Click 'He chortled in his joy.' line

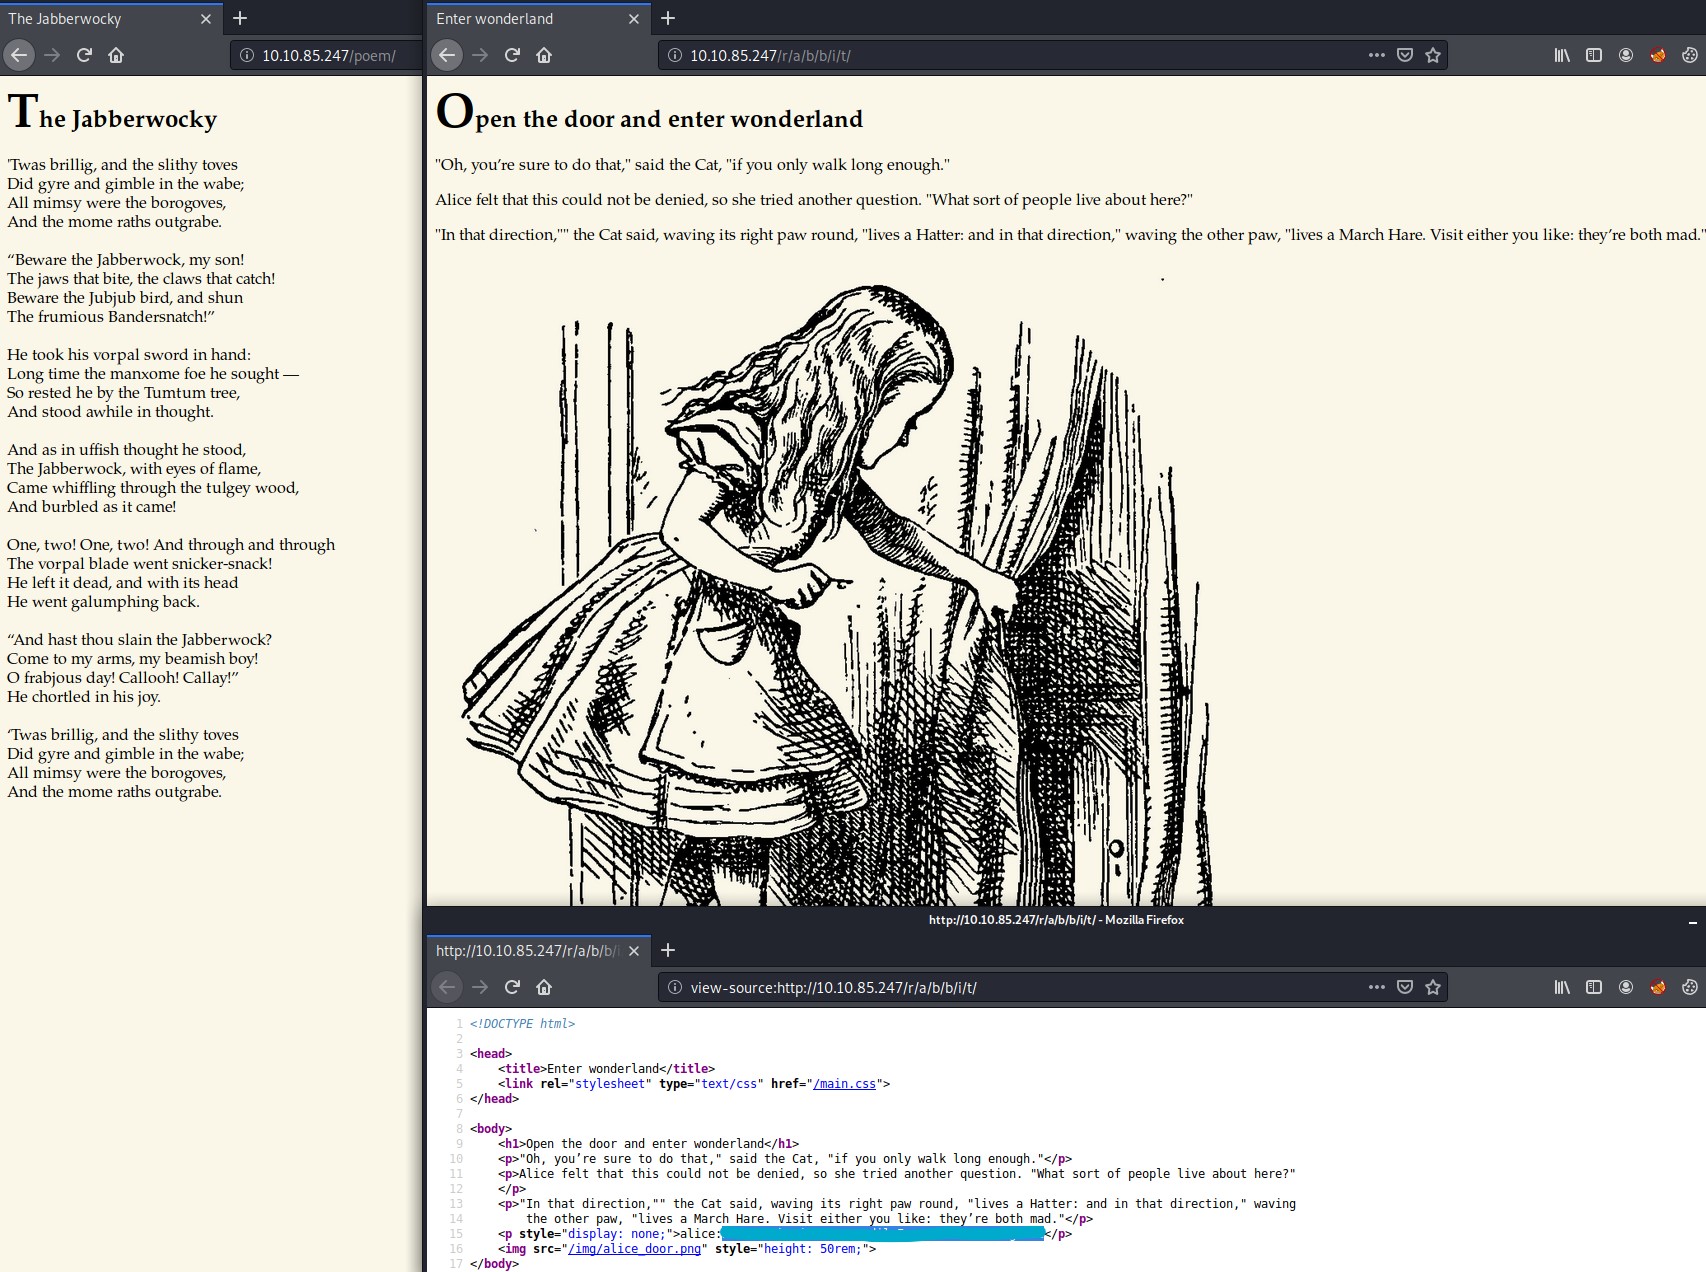pyautogui.click(x=84, y=697)
